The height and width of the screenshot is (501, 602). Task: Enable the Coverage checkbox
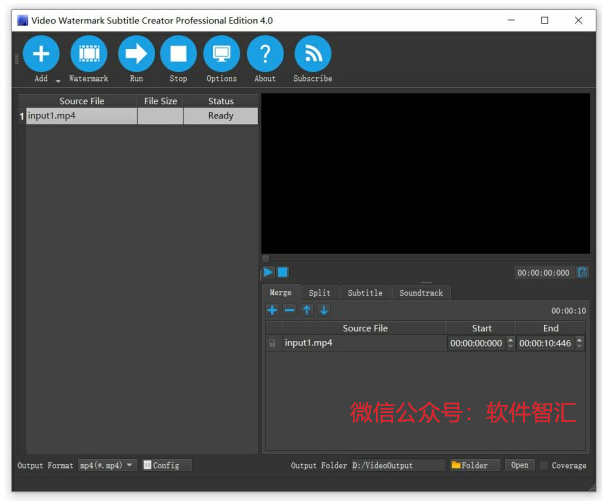pyautogui.click(x=544, y=465)
